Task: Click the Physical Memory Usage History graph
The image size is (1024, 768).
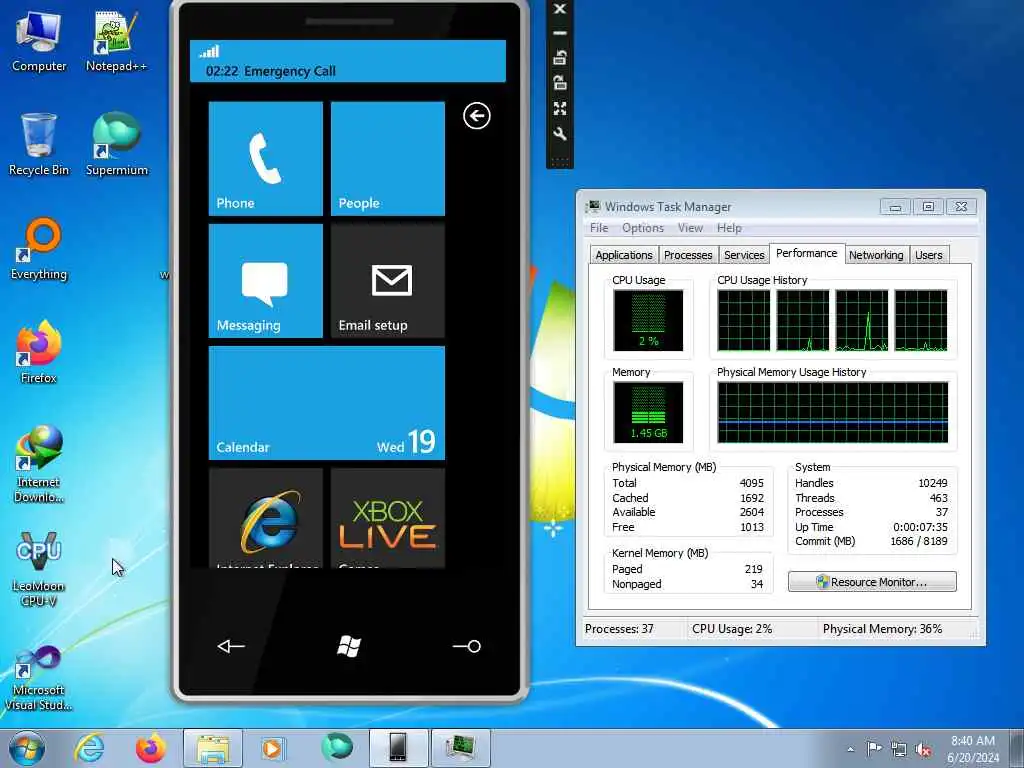Action: tap(833, 413)
